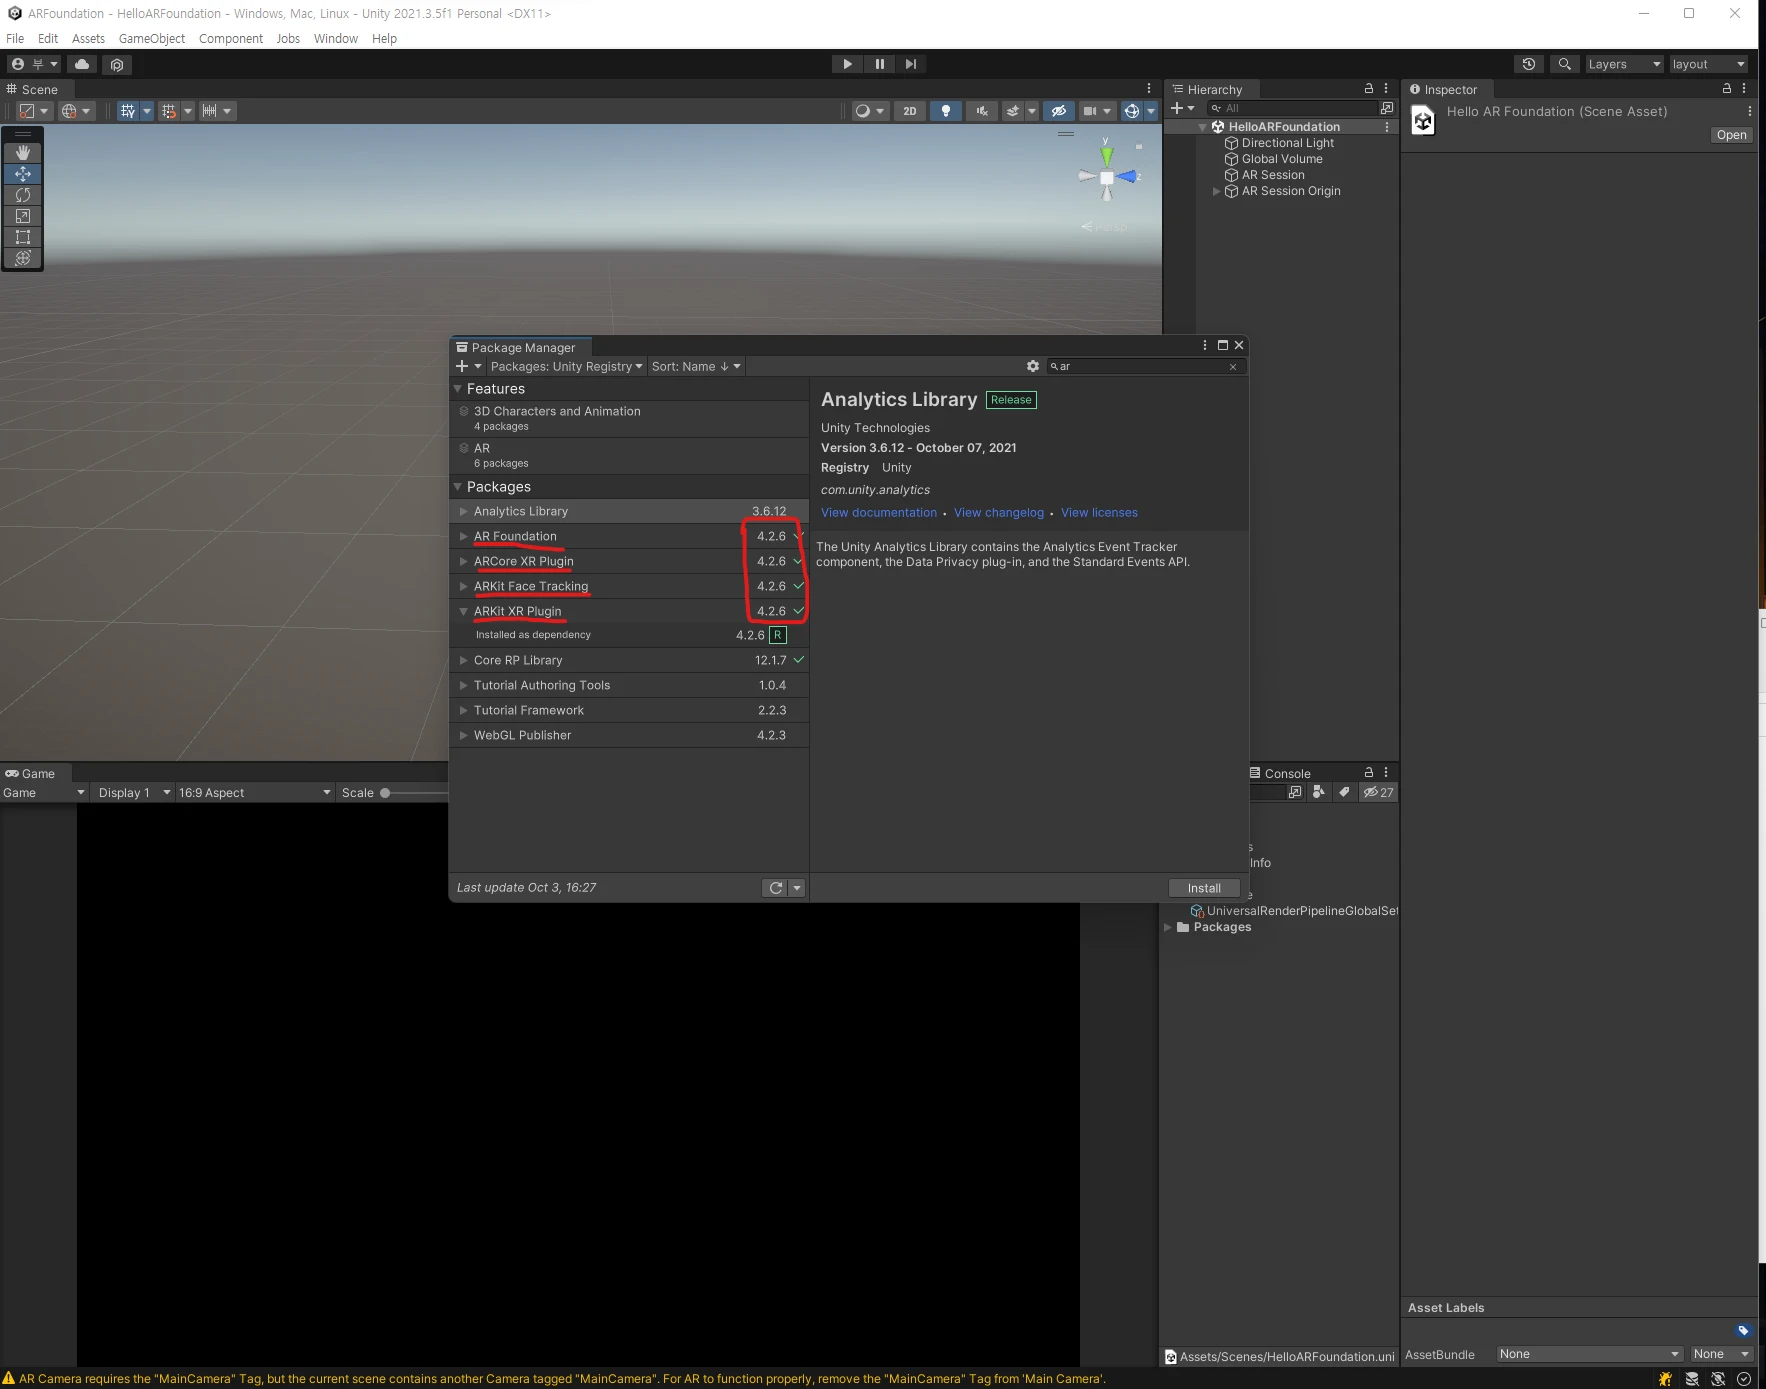Open Packages: Unity Registry dropdown
1766x1389 pixels.
click(x=567, y=366)
